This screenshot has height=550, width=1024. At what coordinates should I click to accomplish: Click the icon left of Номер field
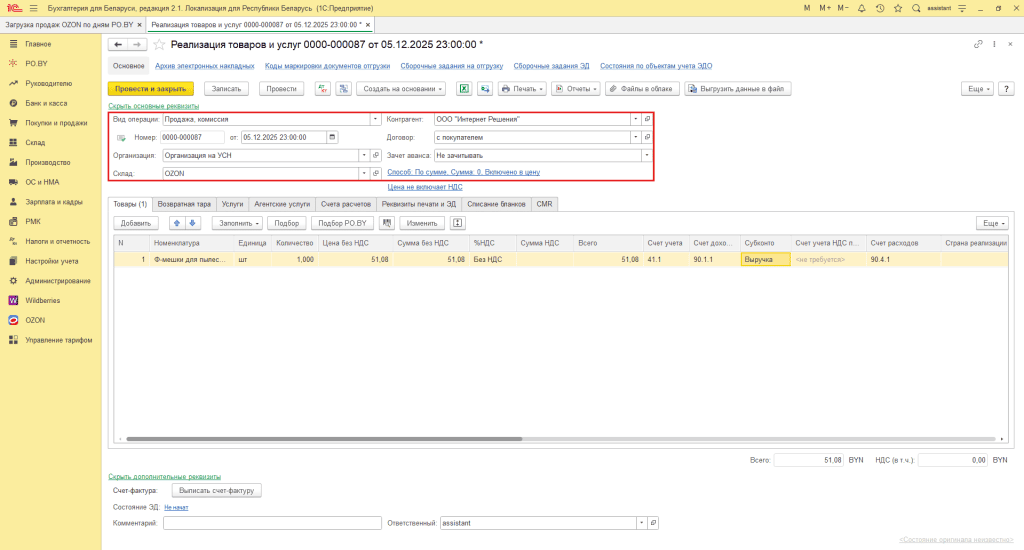click(x=121, y=138)
